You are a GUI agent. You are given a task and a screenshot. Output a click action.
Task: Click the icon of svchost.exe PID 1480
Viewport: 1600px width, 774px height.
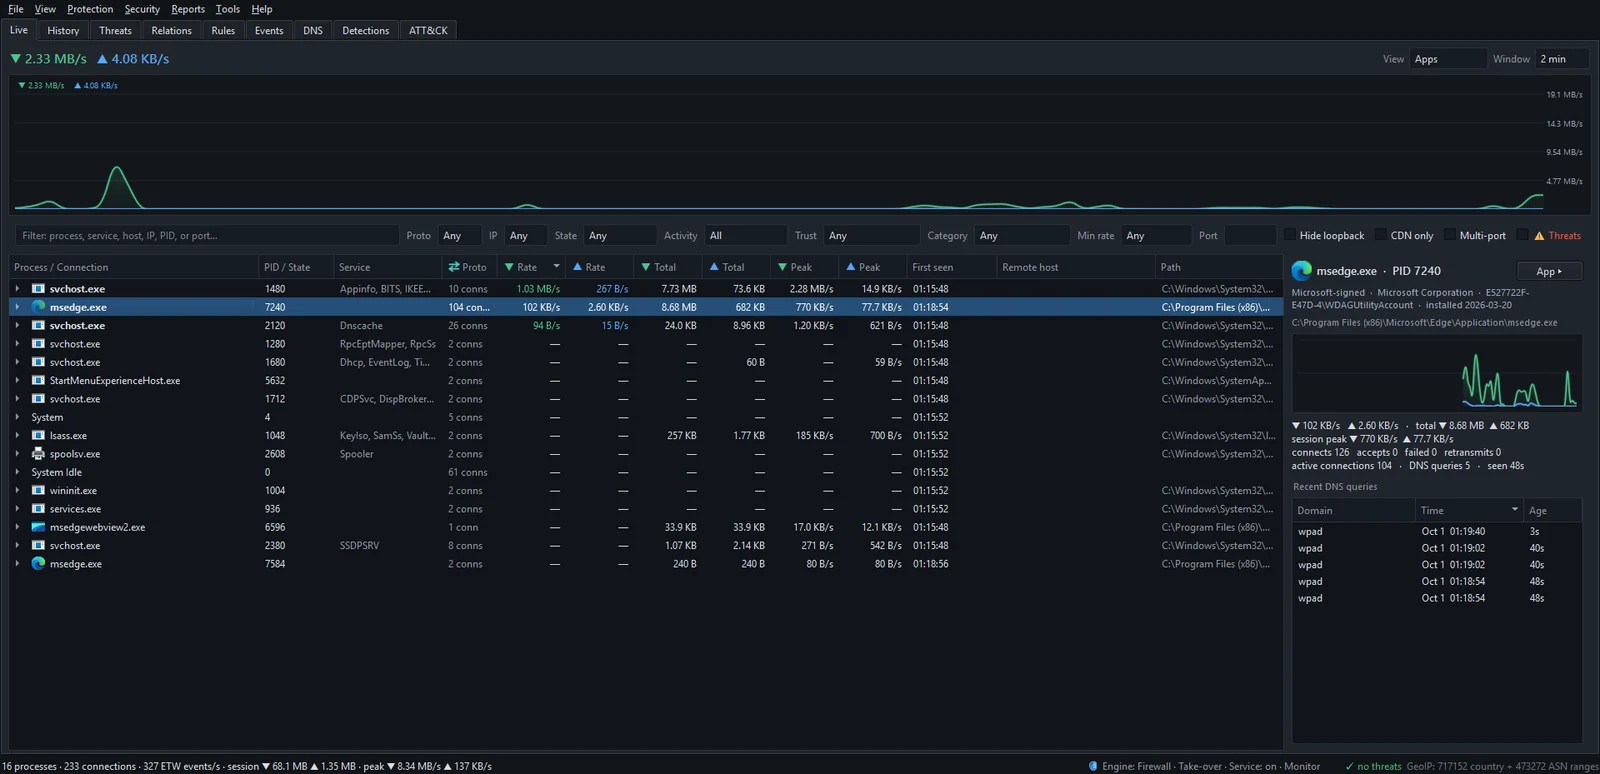[38, 289]
